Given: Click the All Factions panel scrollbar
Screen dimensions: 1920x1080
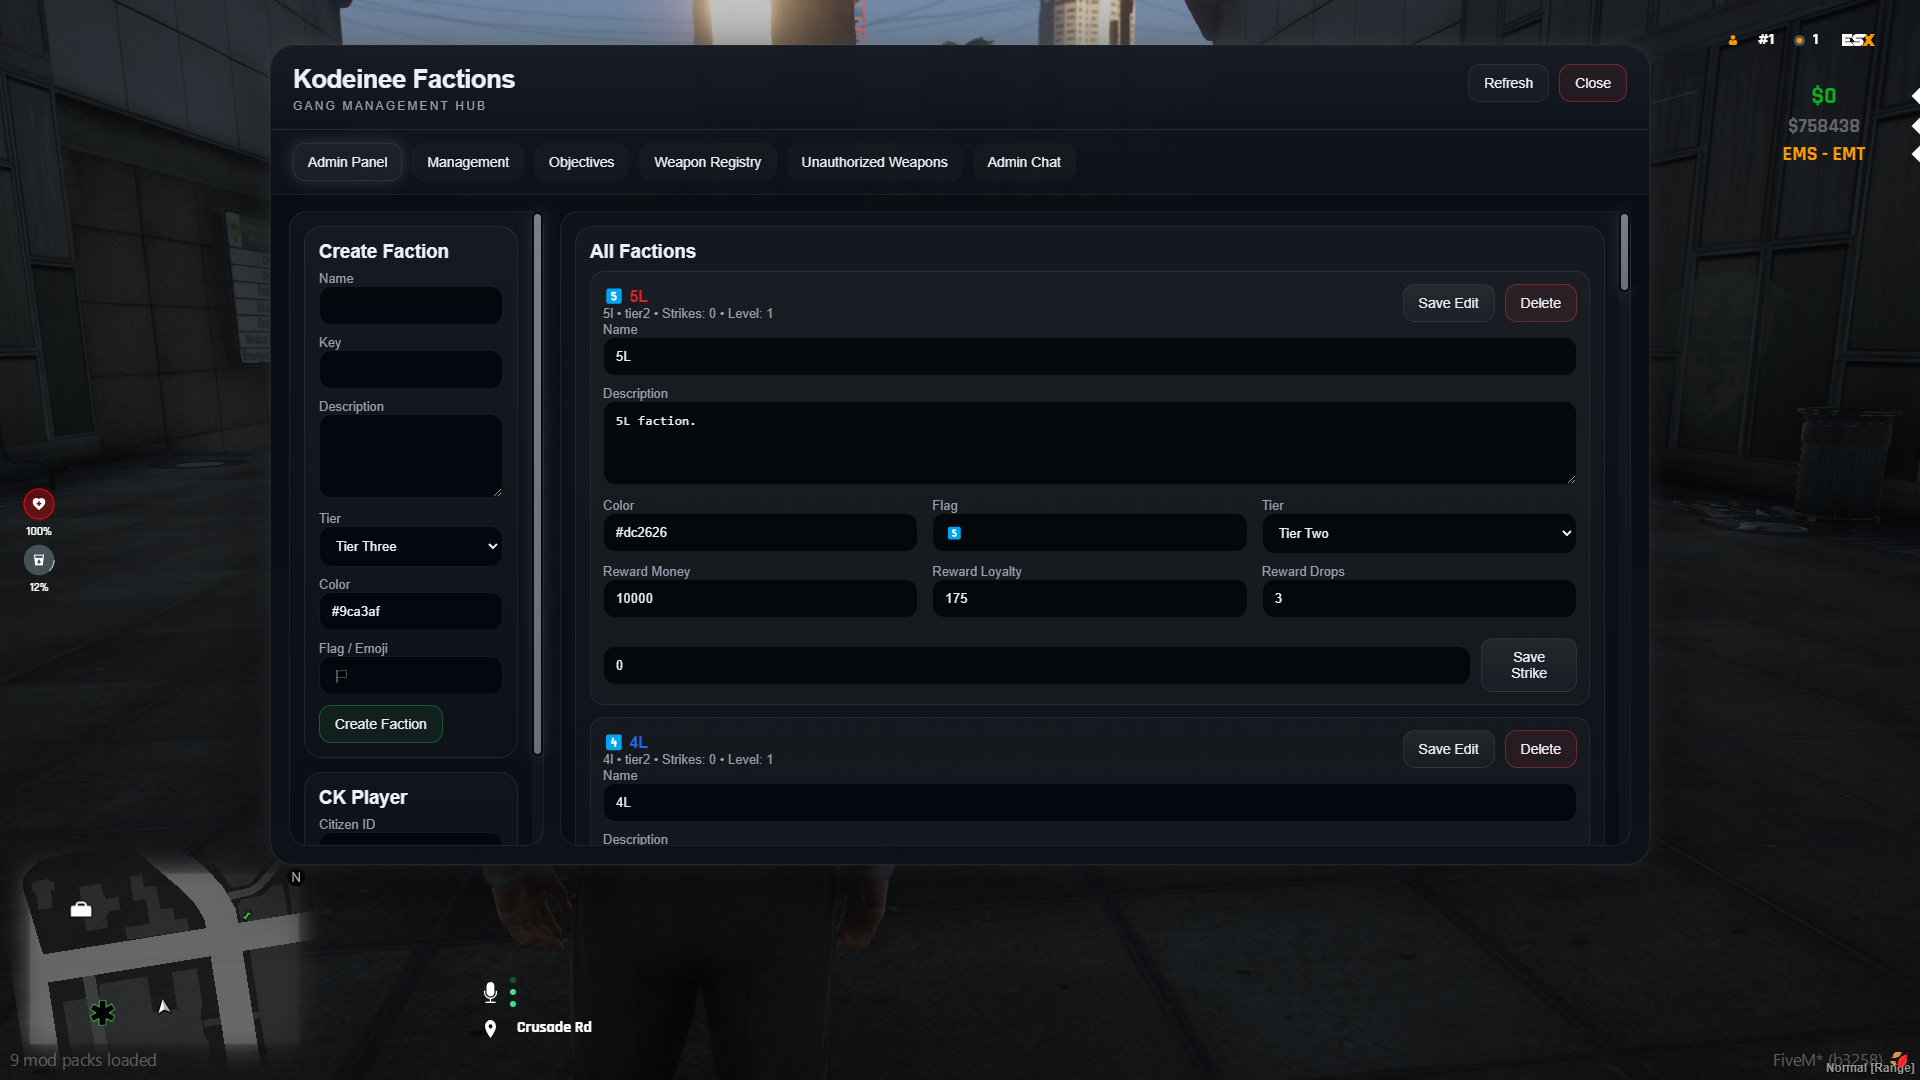Looking at the screenshot, I should [1624, 252].
